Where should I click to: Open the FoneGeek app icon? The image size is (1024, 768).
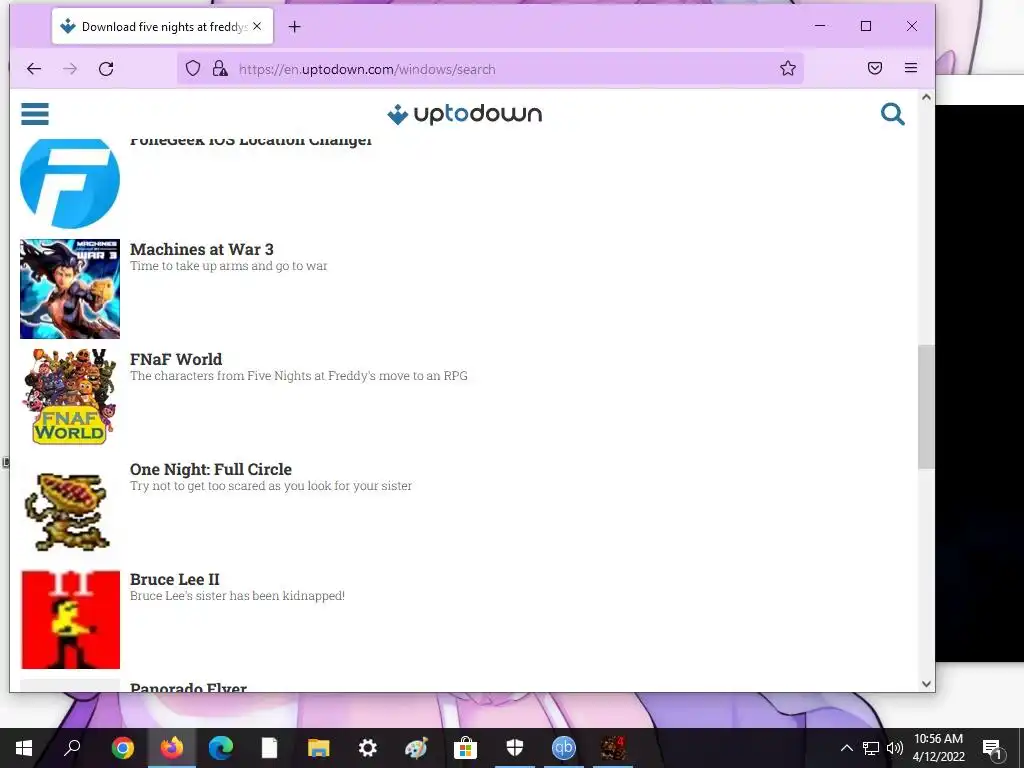tap(70, 183)
